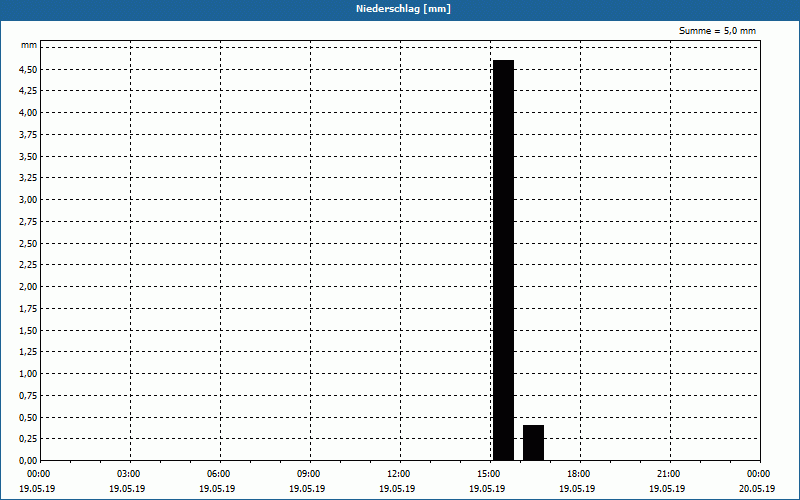
Task: Click the 3,50 y-axis value
Action: coord(28,157)
